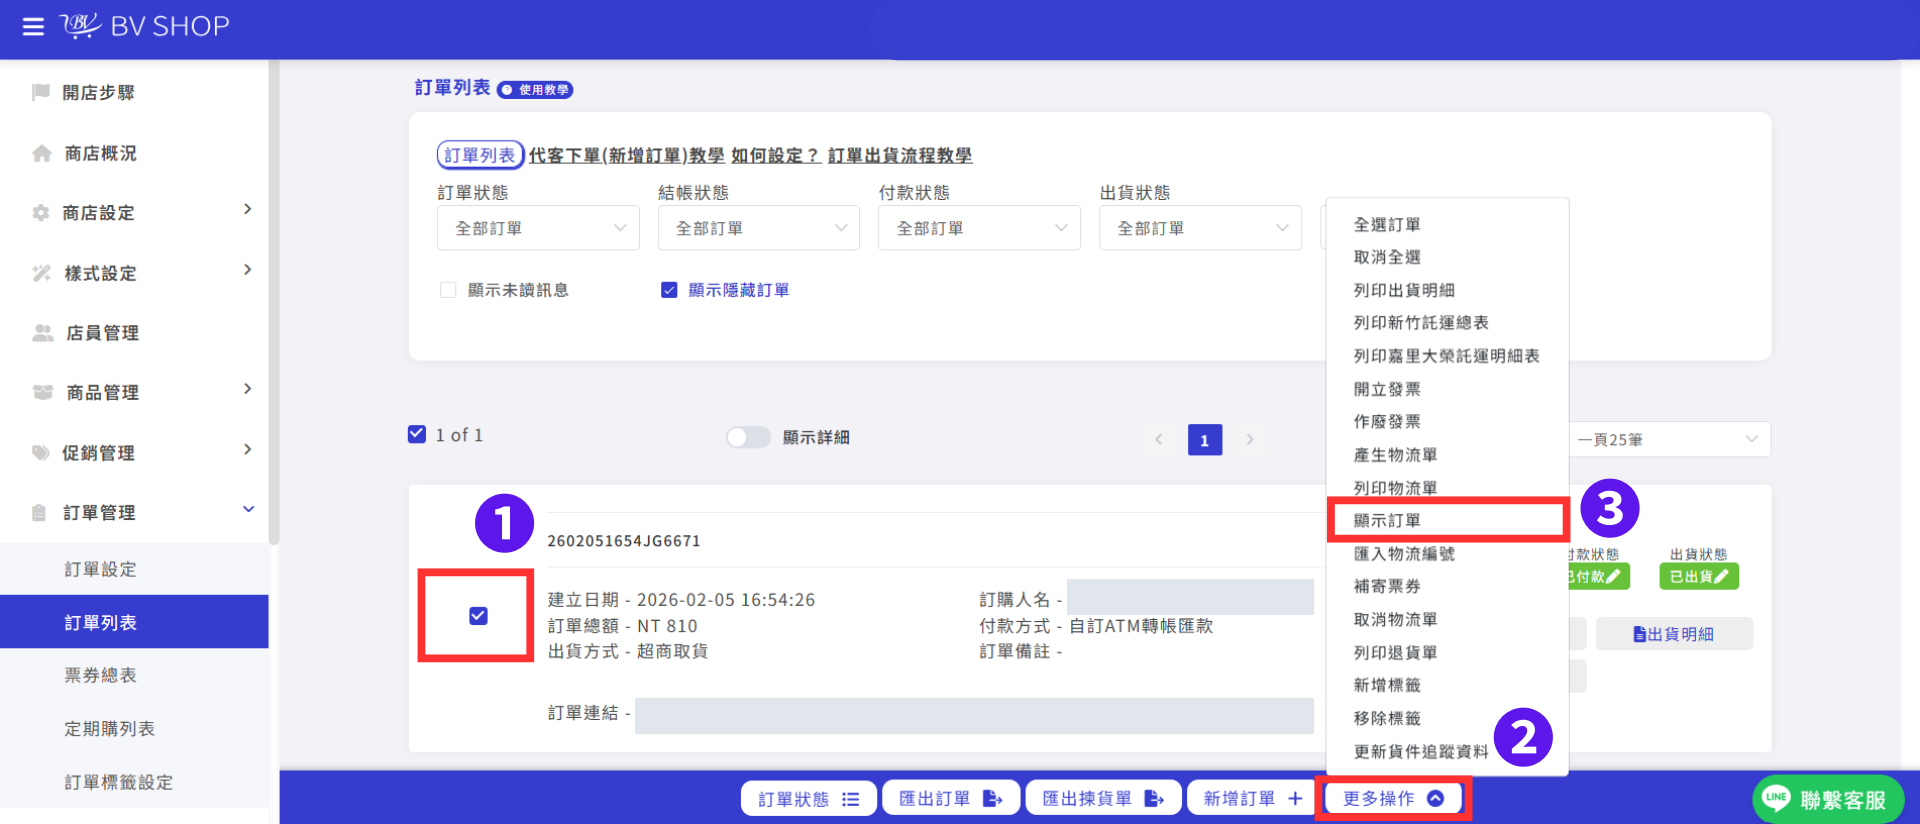The height and width of the screenshot is (824, 1920).
Task: Open the 結帳狀態 dropdown
Action: pos(759,228)
